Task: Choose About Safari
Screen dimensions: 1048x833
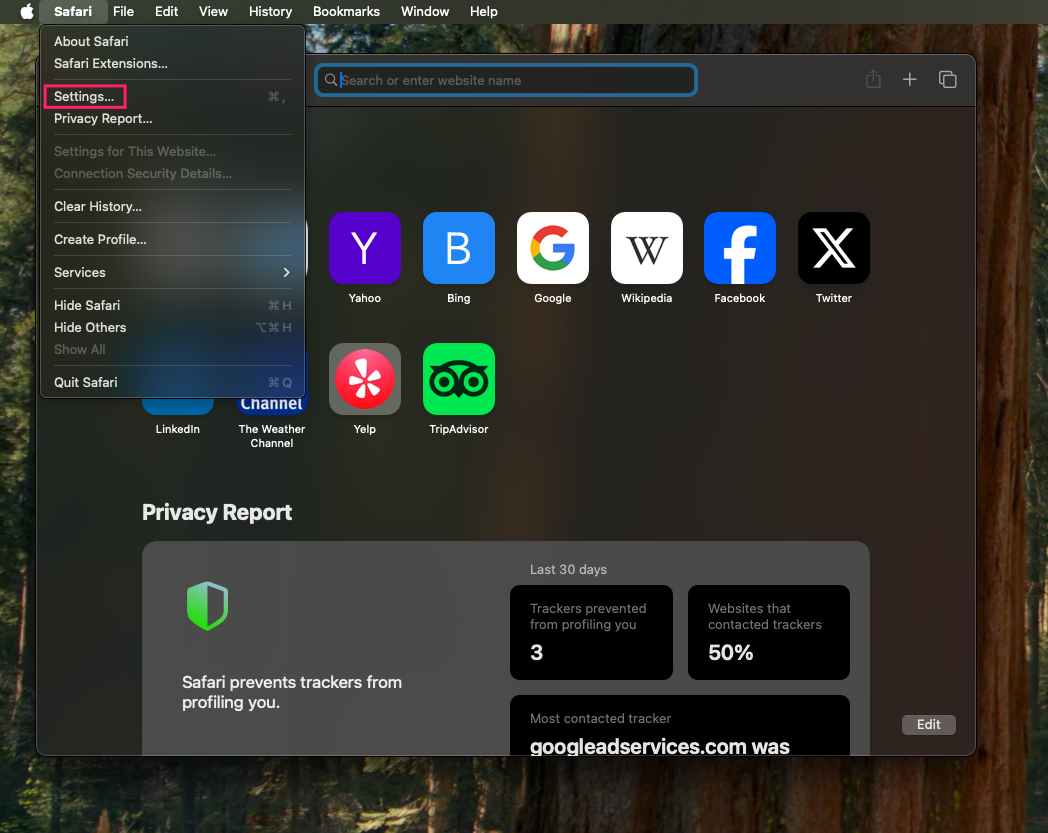Action: 172,41
